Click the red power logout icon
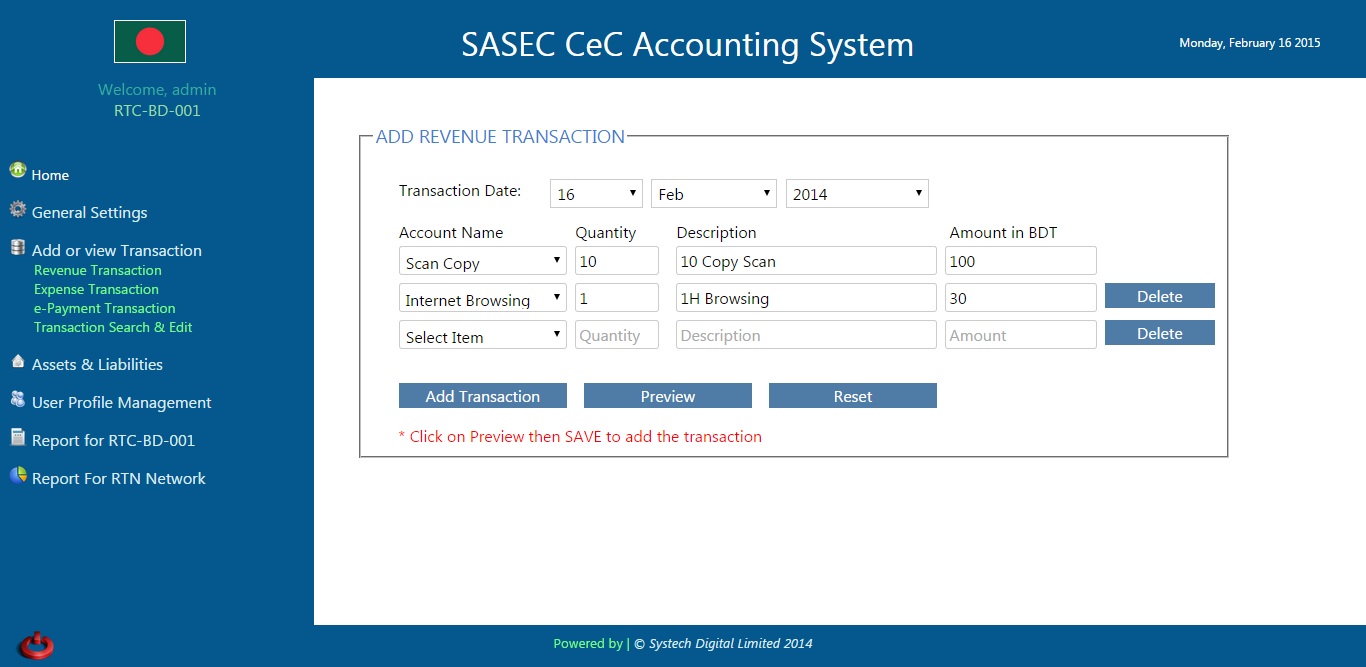The height and width of the screenshot is (667, 1366). tap(36, 645)
